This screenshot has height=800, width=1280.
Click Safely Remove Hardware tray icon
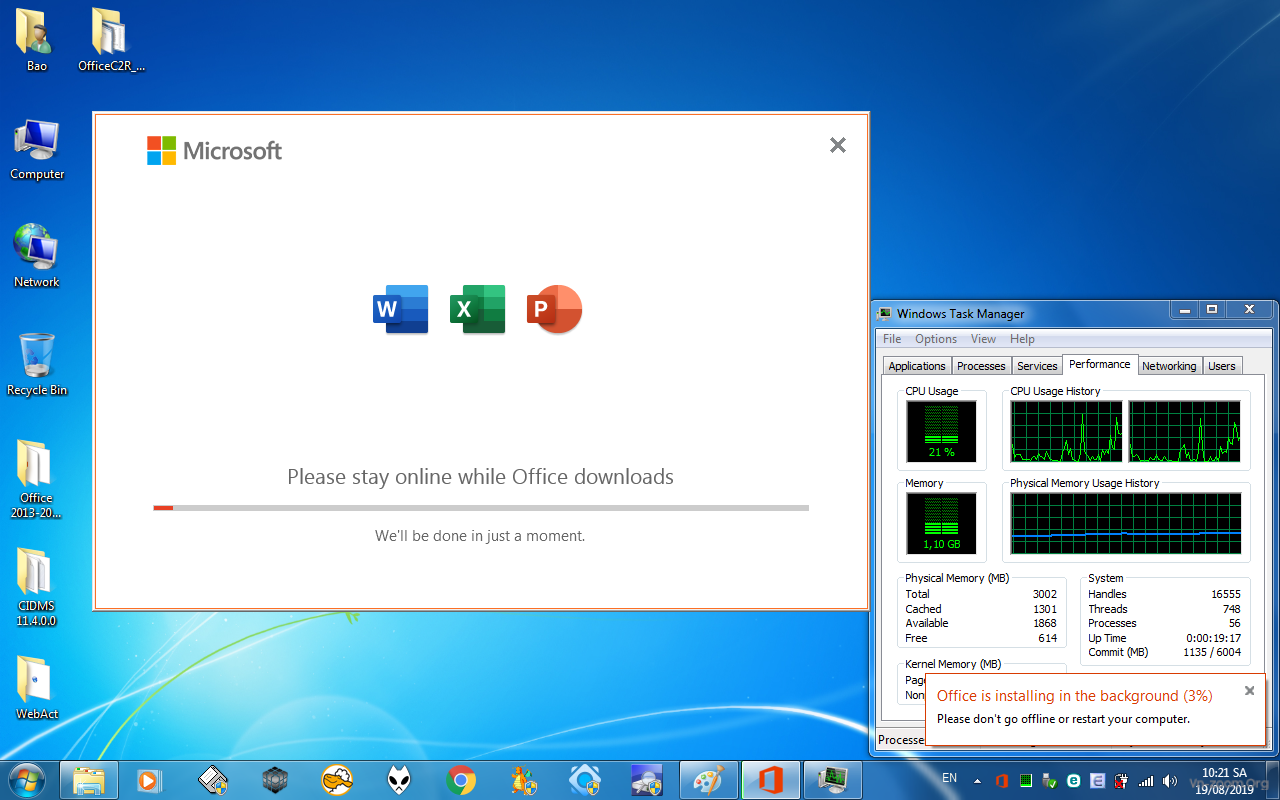1050,781
